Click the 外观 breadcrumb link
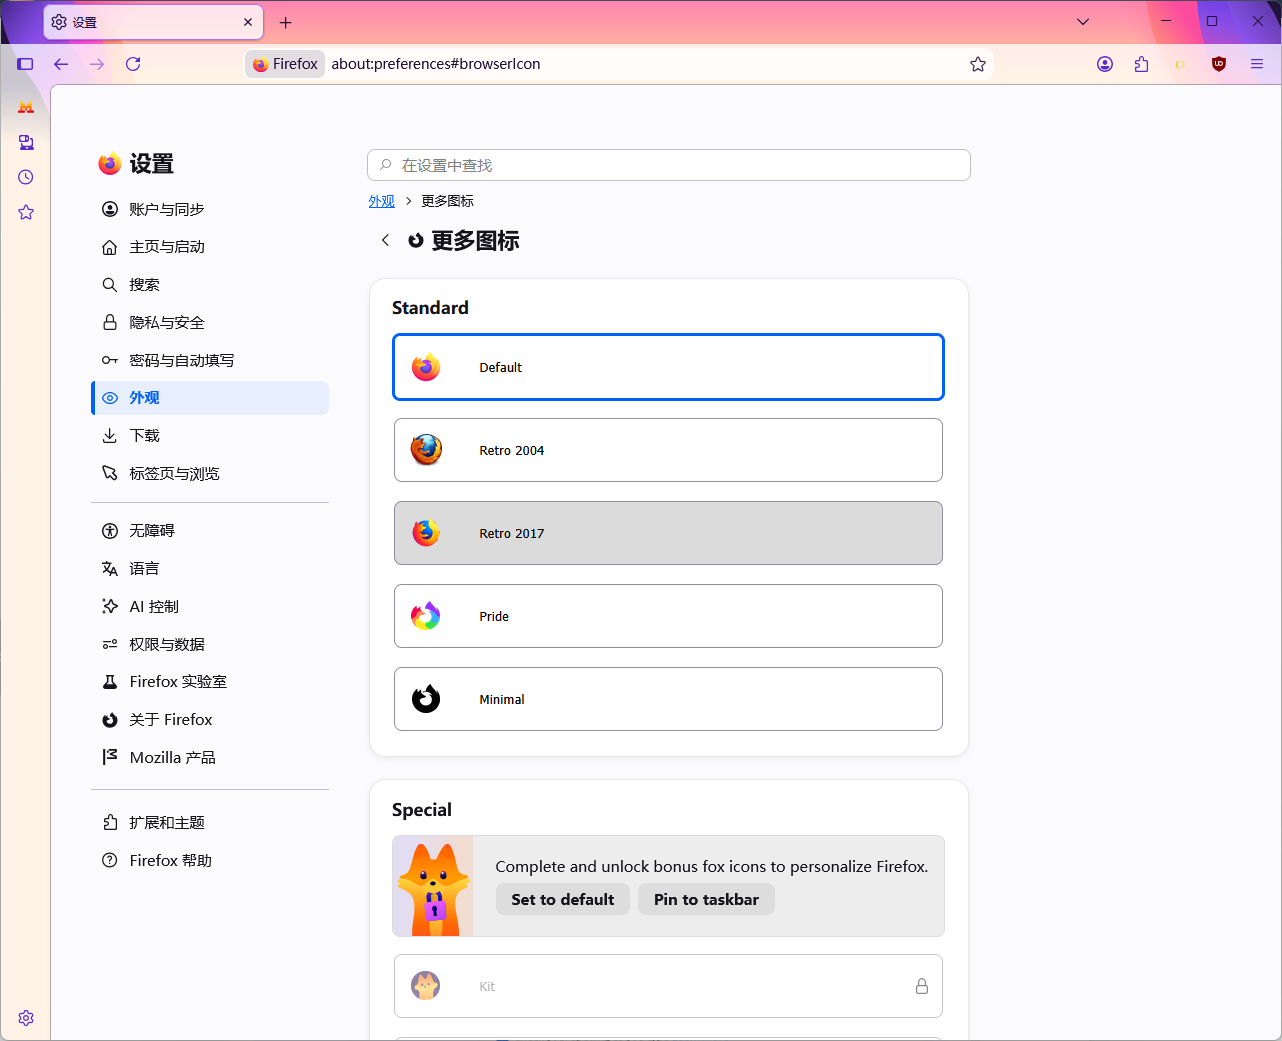Image resolution: width=1282 pixels, height=1041 pixels. (x=381, y=201)
